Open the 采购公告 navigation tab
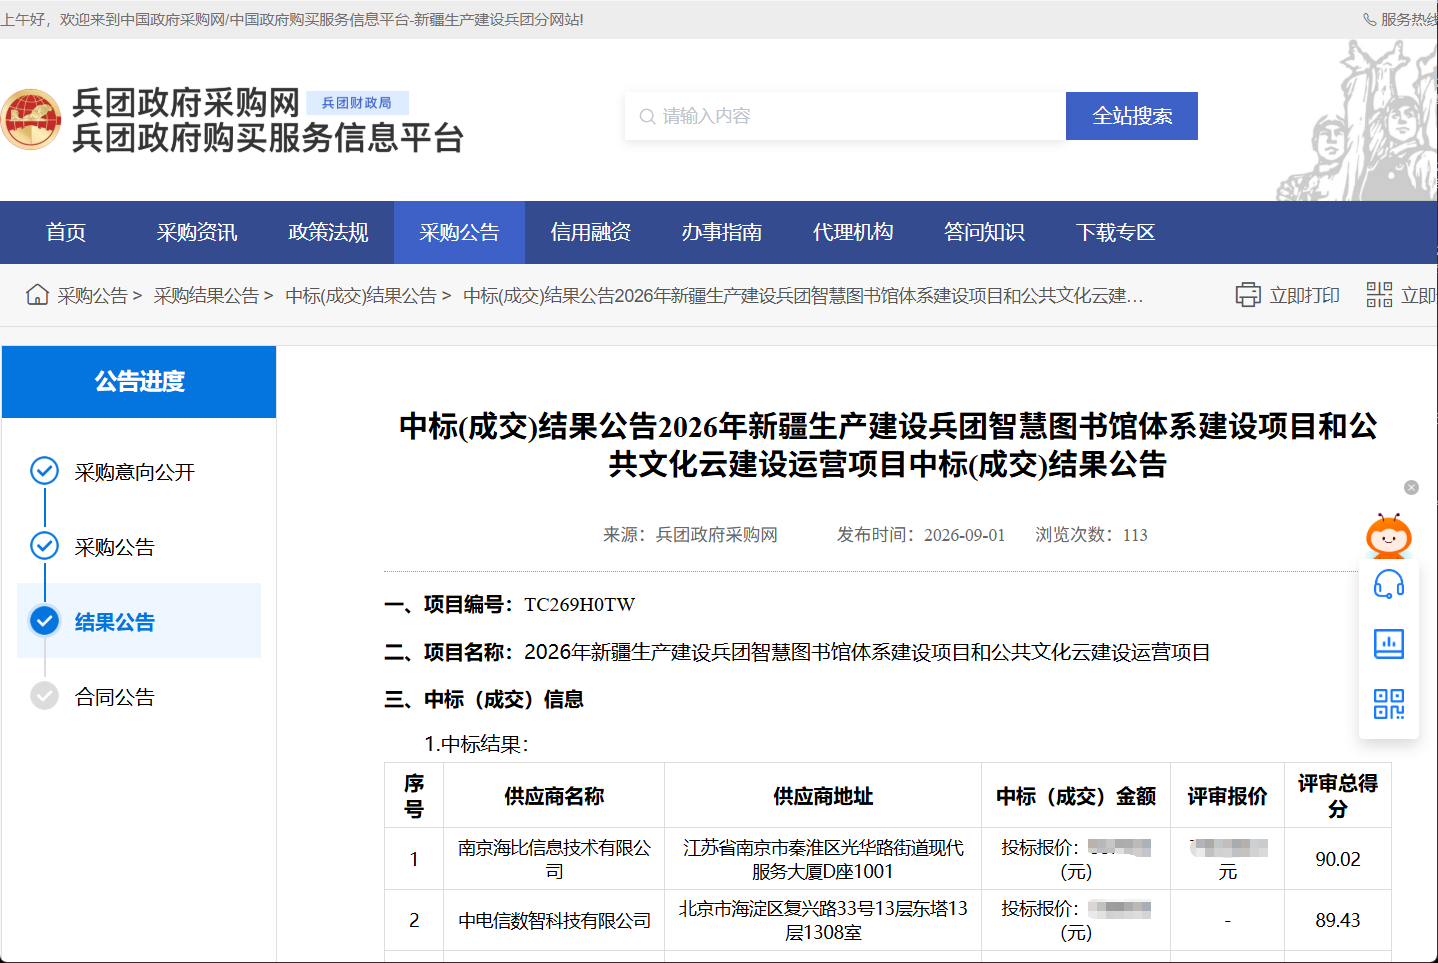Image resolution: width=1438 pixels, height=963 pixels. tap(459, 233)
